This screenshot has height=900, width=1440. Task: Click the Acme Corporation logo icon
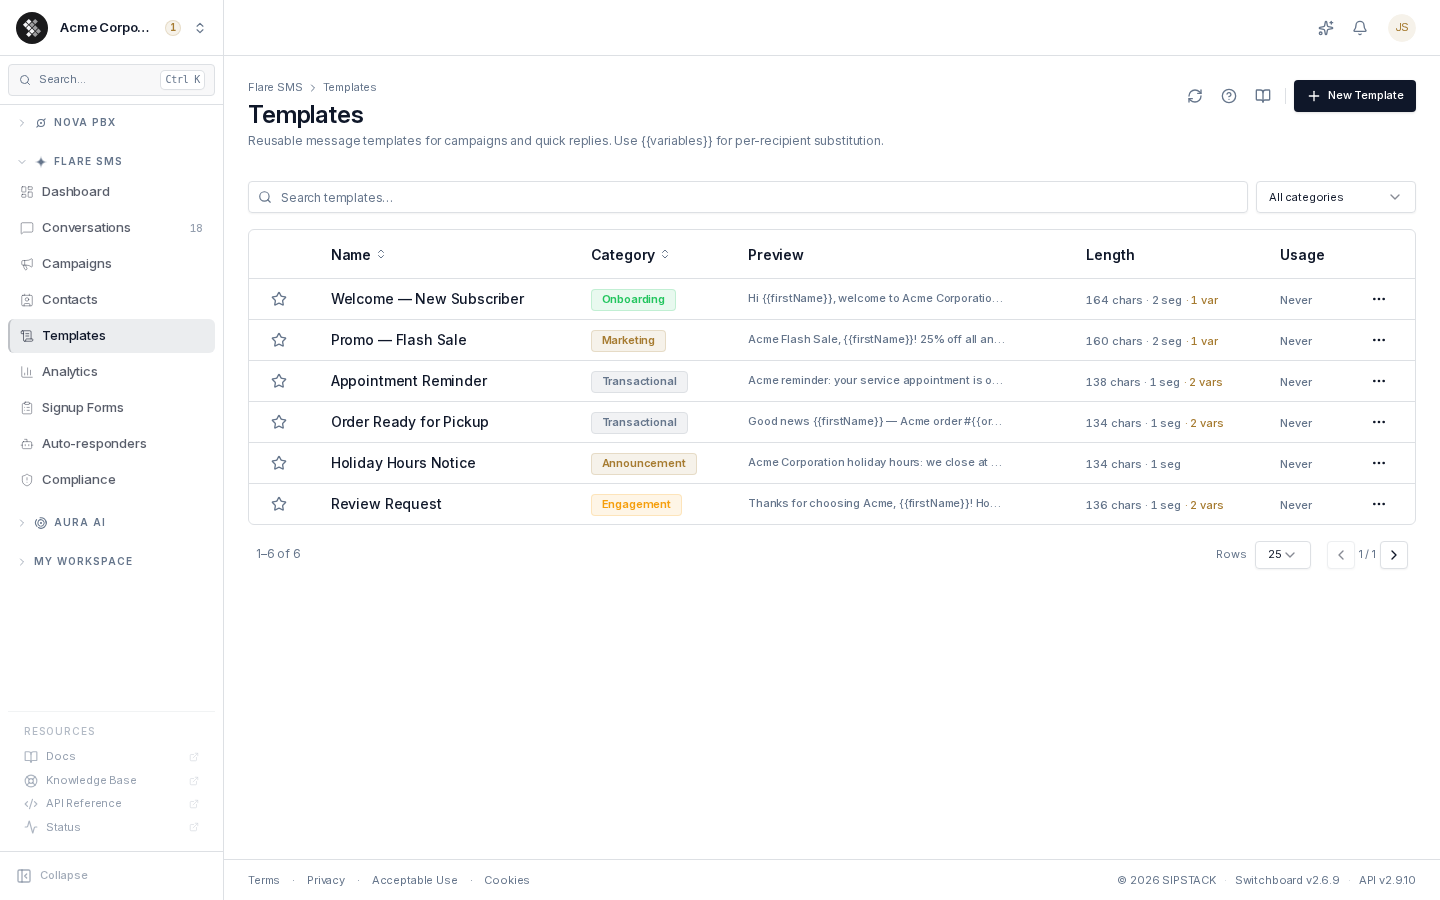(32, 28)
